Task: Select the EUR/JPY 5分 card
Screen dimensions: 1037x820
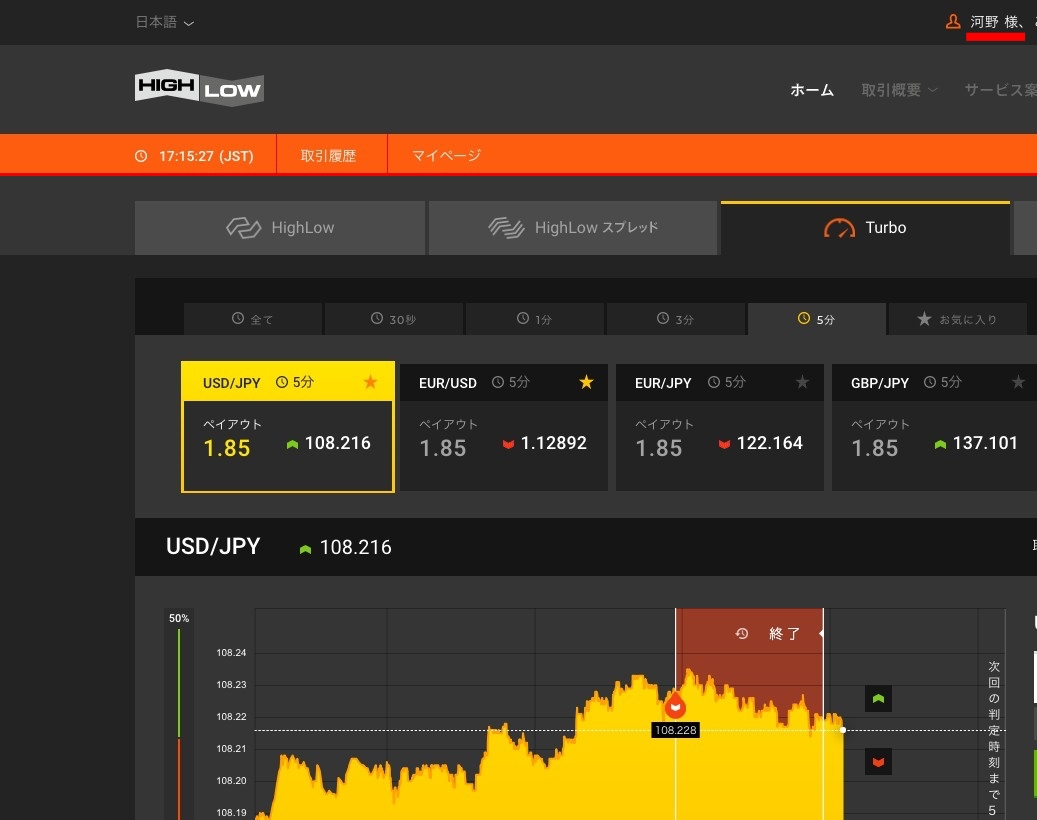Action: pyautogui.click(x=720, y=427)
